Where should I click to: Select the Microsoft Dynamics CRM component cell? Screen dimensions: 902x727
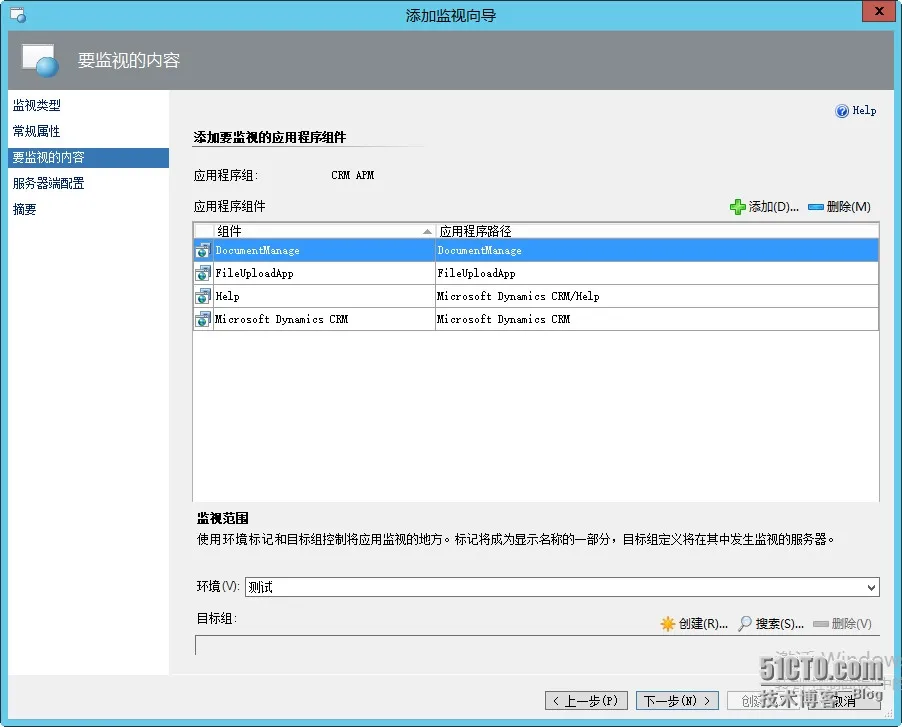(x=324, y=319)
